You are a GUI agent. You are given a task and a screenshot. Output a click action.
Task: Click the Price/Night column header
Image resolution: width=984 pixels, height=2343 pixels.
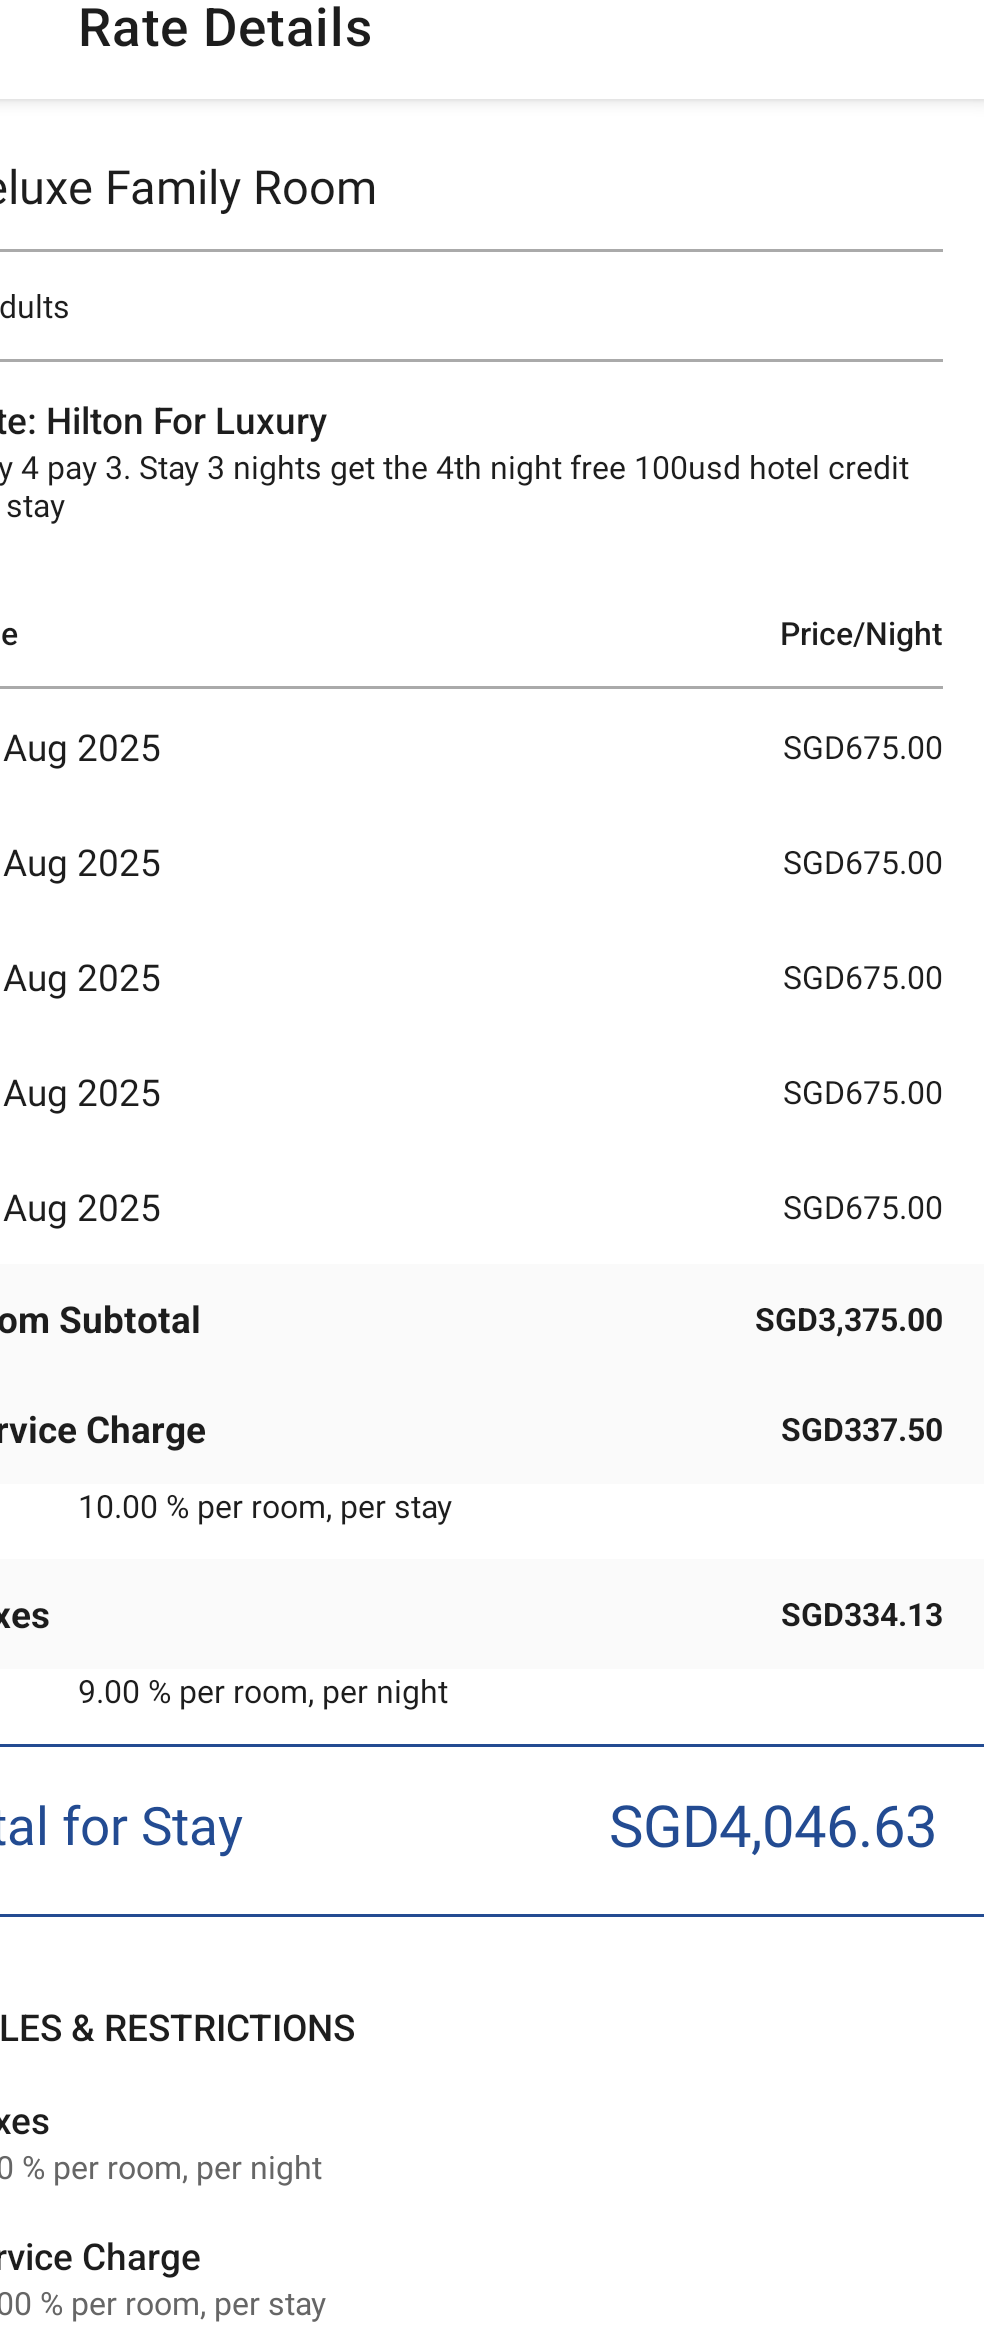pyautogui.click(x=861, y=634)
